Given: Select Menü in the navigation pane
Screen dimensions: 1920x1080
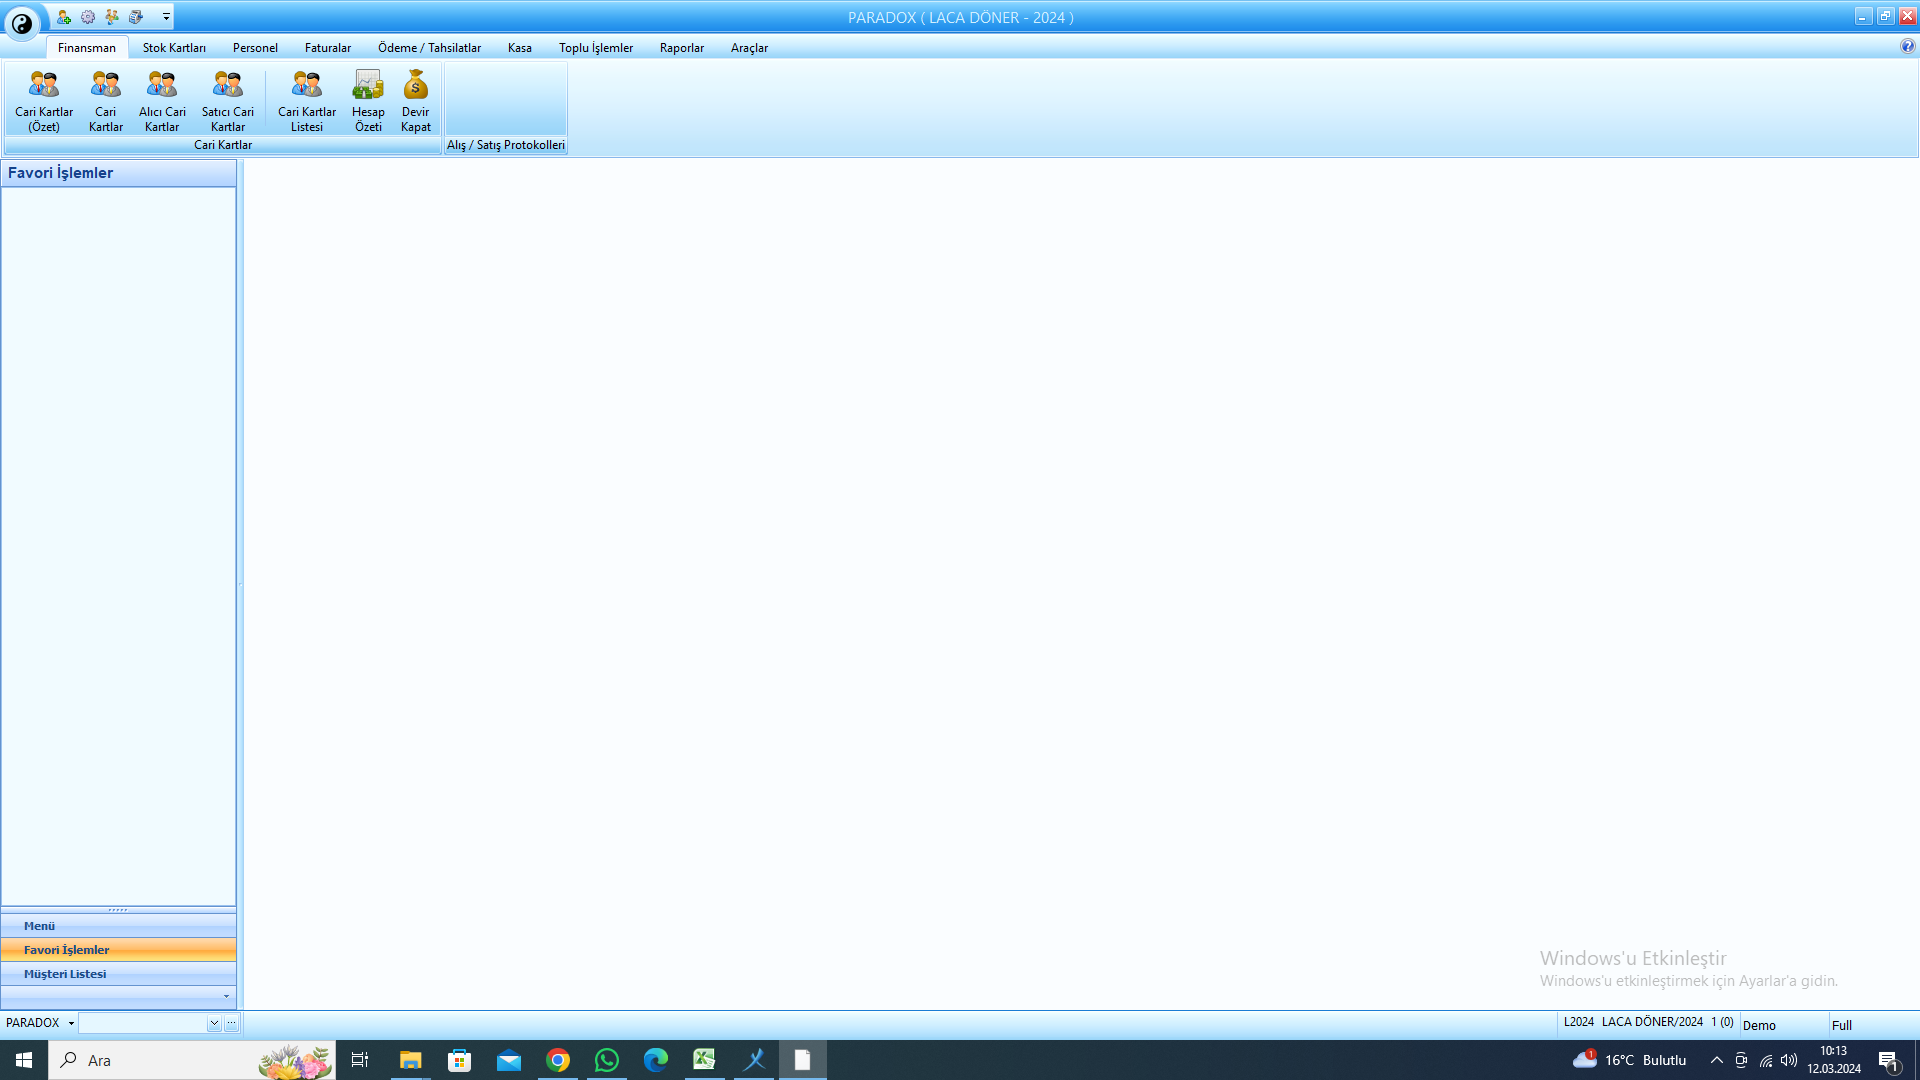Looking at the screenshot, I should (x=118, y=926).
